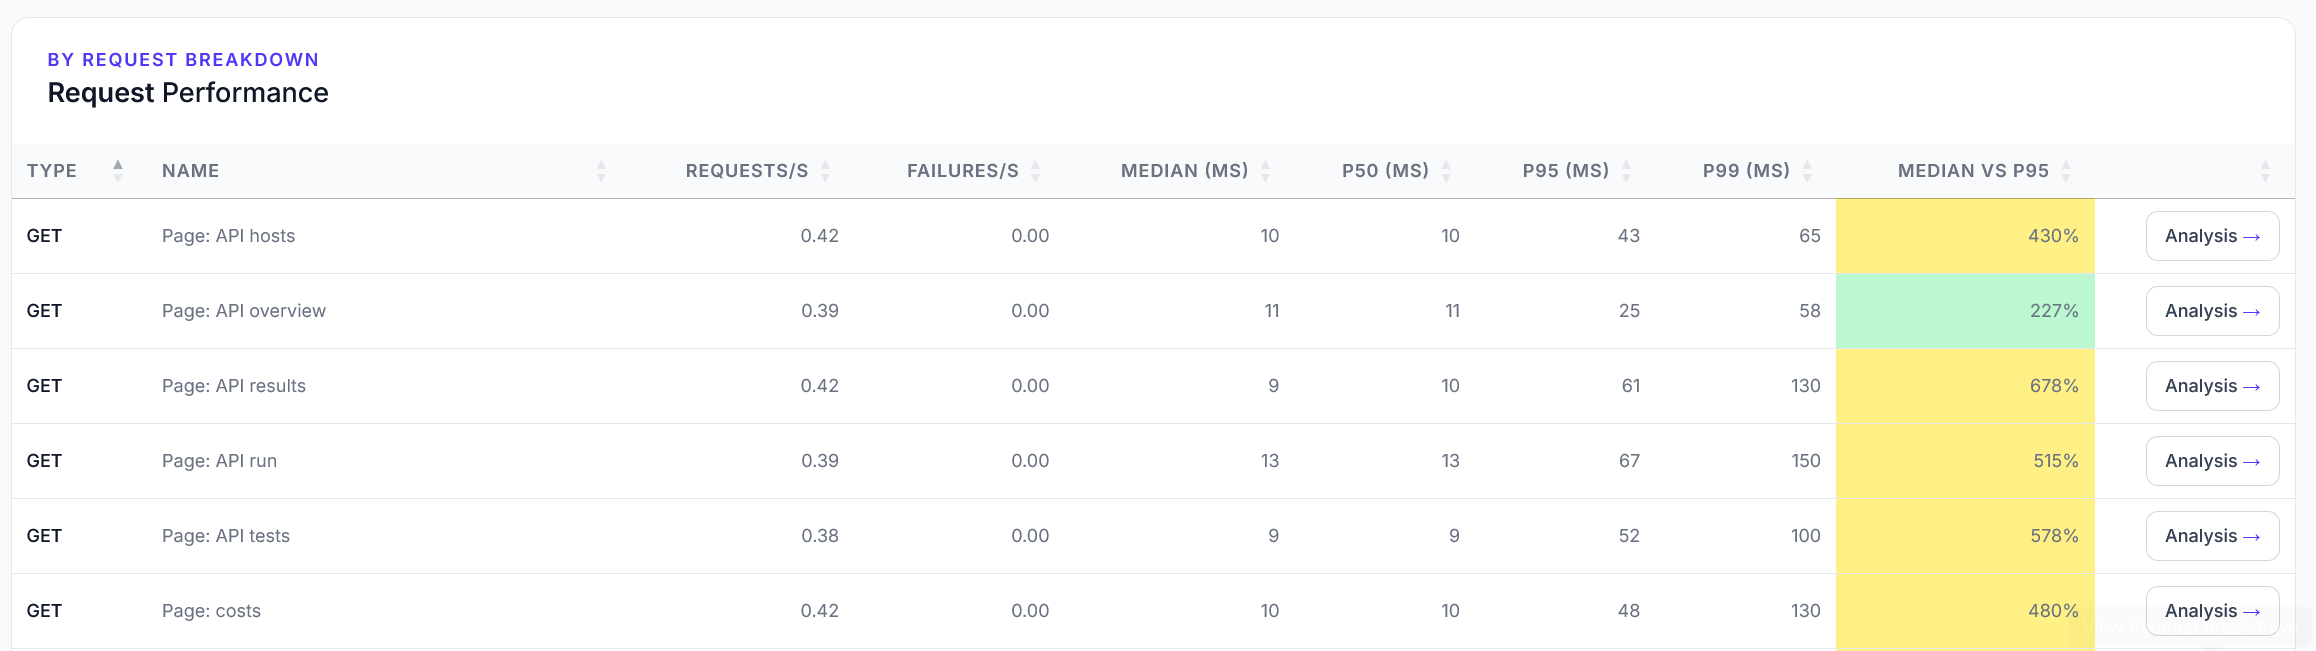Screen dimensions: 2316x651
Task: Open Analysis for Page: costs
Action: (2212, 611)
